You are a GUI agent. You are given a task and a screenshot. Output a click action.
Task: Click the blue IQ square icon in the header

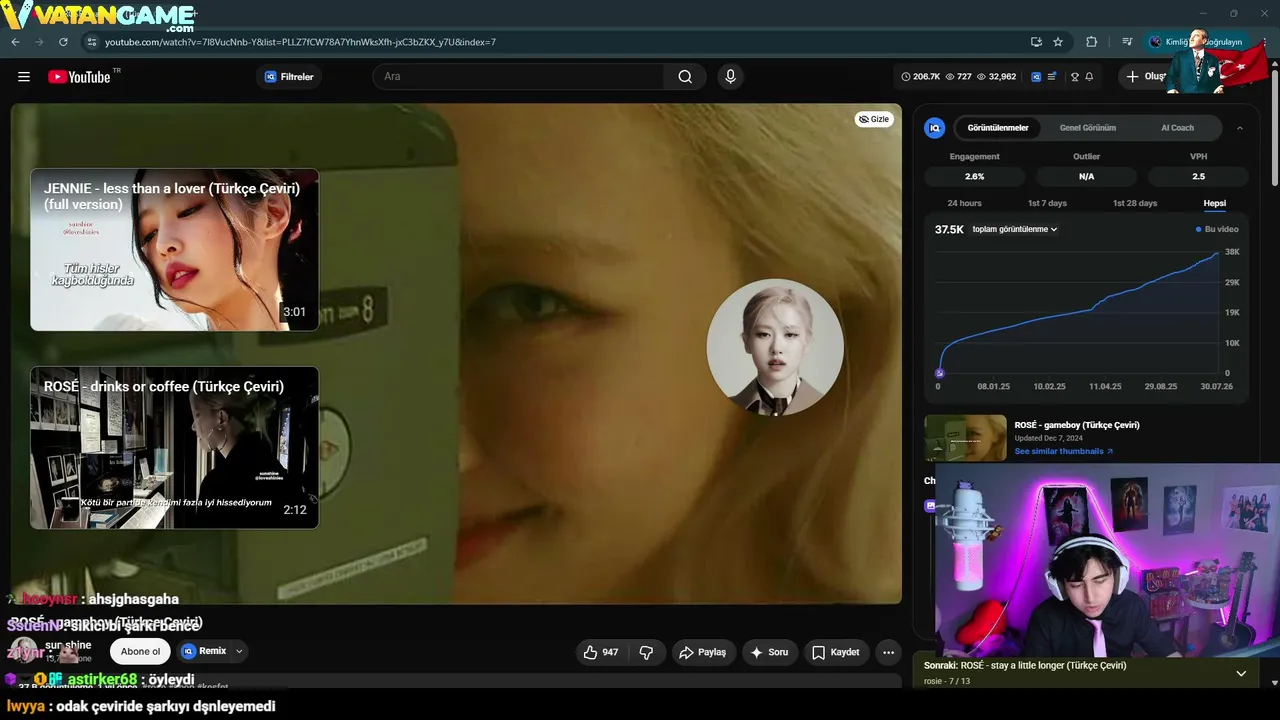point(1036,77)
